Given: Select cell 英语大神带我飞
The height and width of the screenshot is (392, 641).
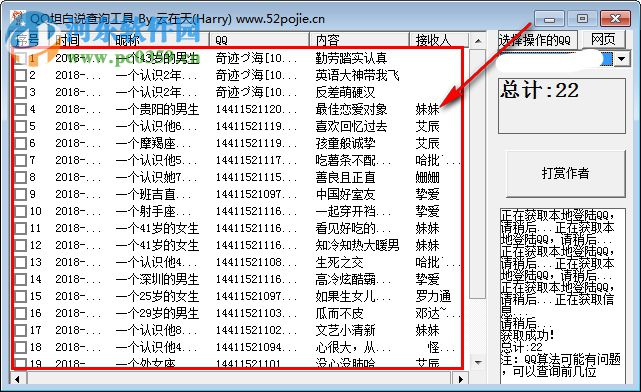Looking at the screenshot, I should (x=357, y=75).
